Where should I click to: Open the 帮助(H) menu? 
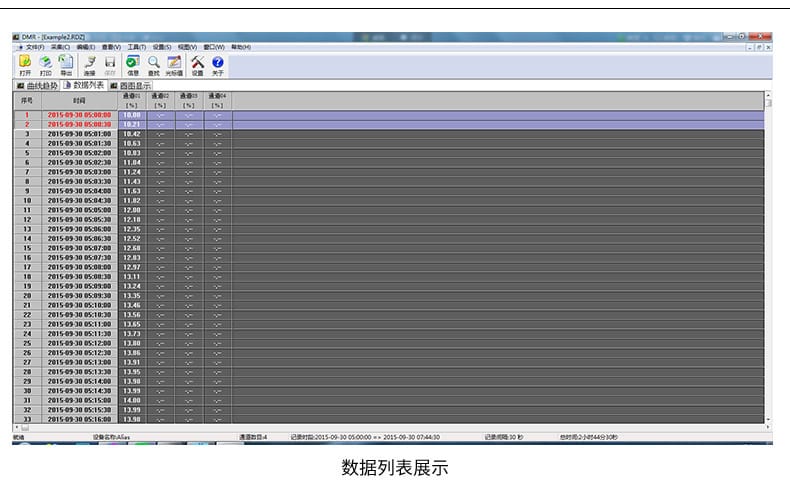tap(241, 47)
